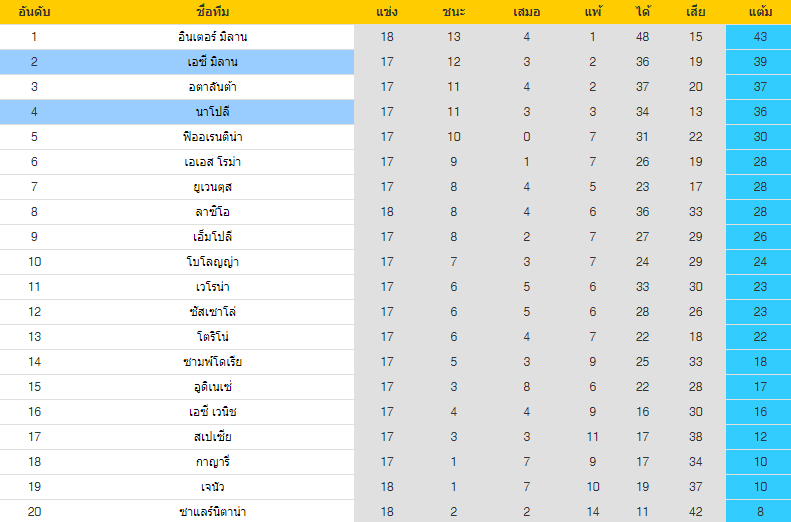Viewport: 791px width, 522px height.
Task: Click team name ยูเวนตุส
Action: pos(211,187)
